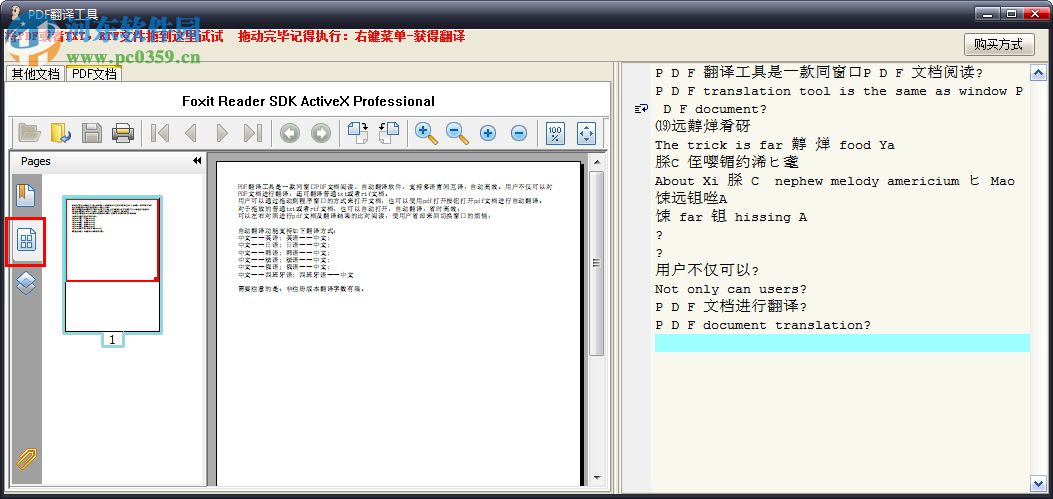The height and width of the screenshot is (499, 1053).
Task: Select the zoom in magnifier tool
Action: [x=426, y=133]
